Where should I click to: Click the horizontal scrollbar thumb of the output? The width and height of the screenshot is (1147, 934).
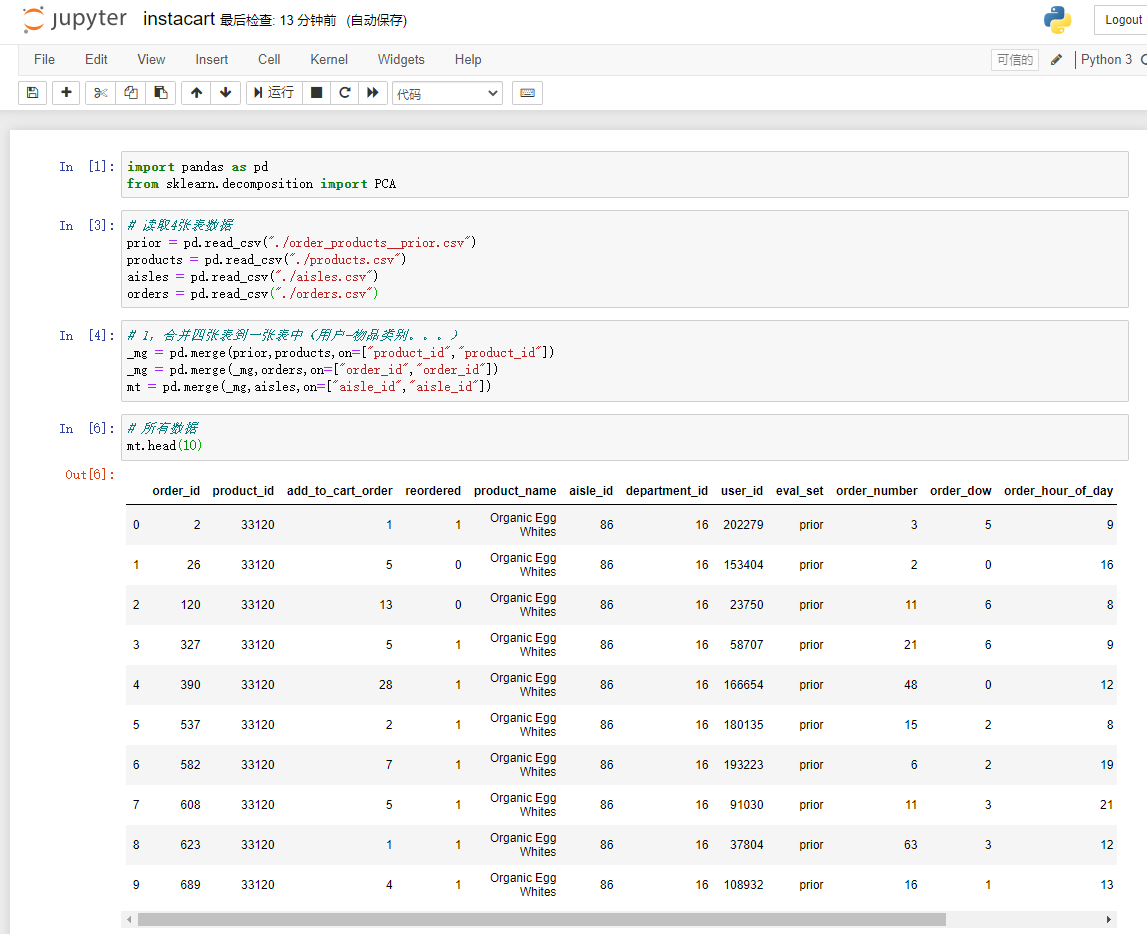541,919
